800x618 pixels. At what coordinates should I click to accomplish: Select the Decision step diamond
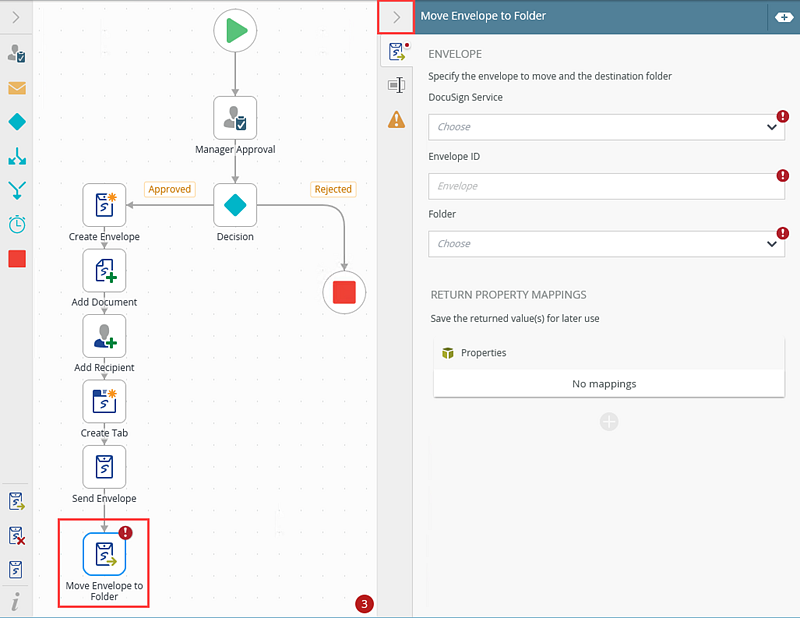235,205
